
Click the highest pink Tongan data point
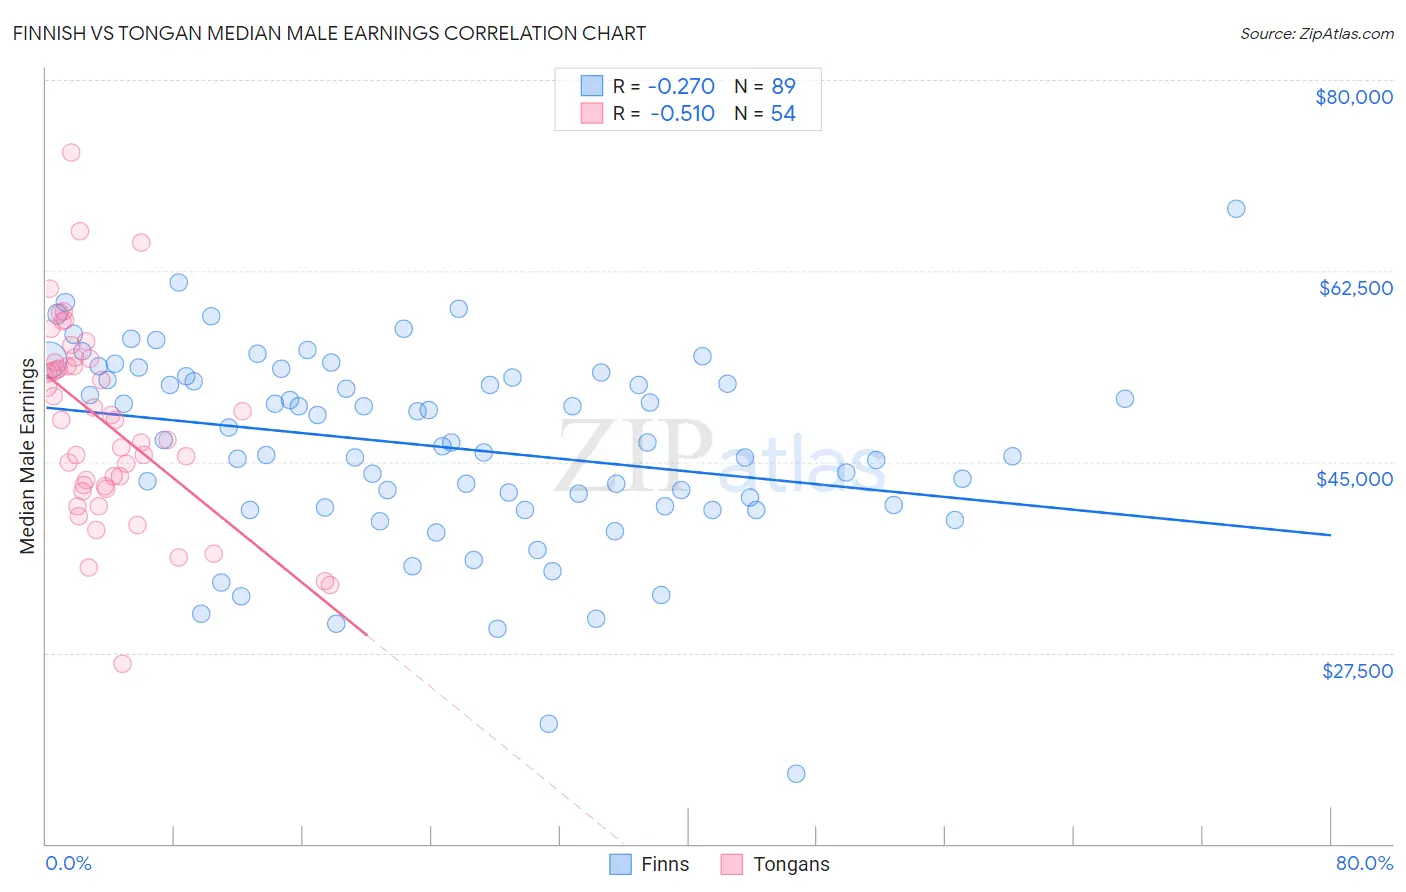(71, 152)
